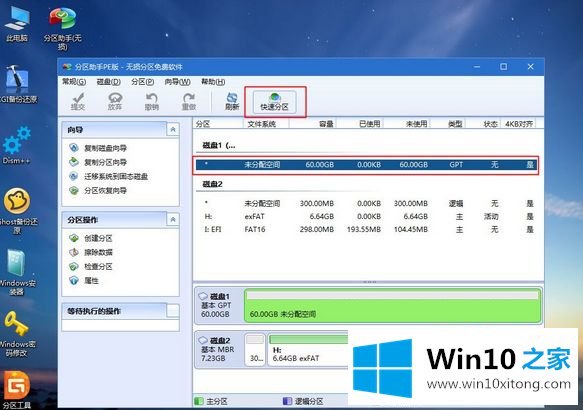This screenshot has width=583, height=410.
Task: Click the 4KB对齐 column header
Action: 519,124
